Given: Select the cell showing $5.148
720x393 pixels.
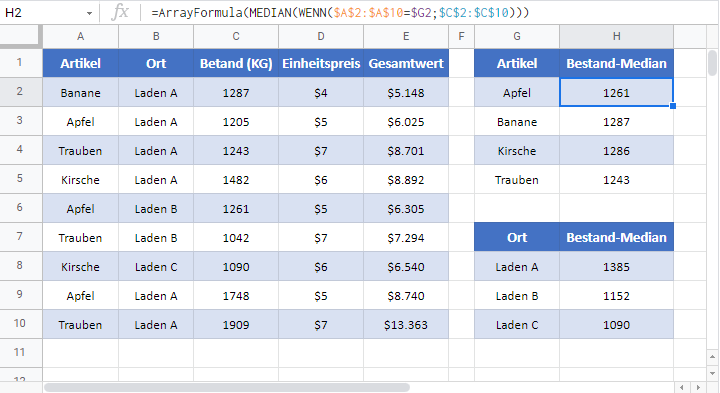Looking at the screenshot, I should coord(406,93).
